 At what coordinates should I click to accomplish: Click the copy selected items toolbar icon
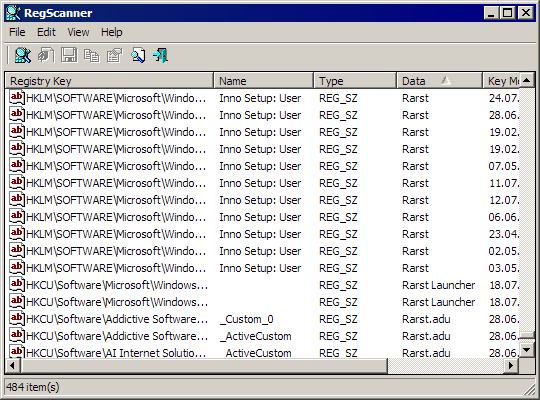[x=92, y=55]
